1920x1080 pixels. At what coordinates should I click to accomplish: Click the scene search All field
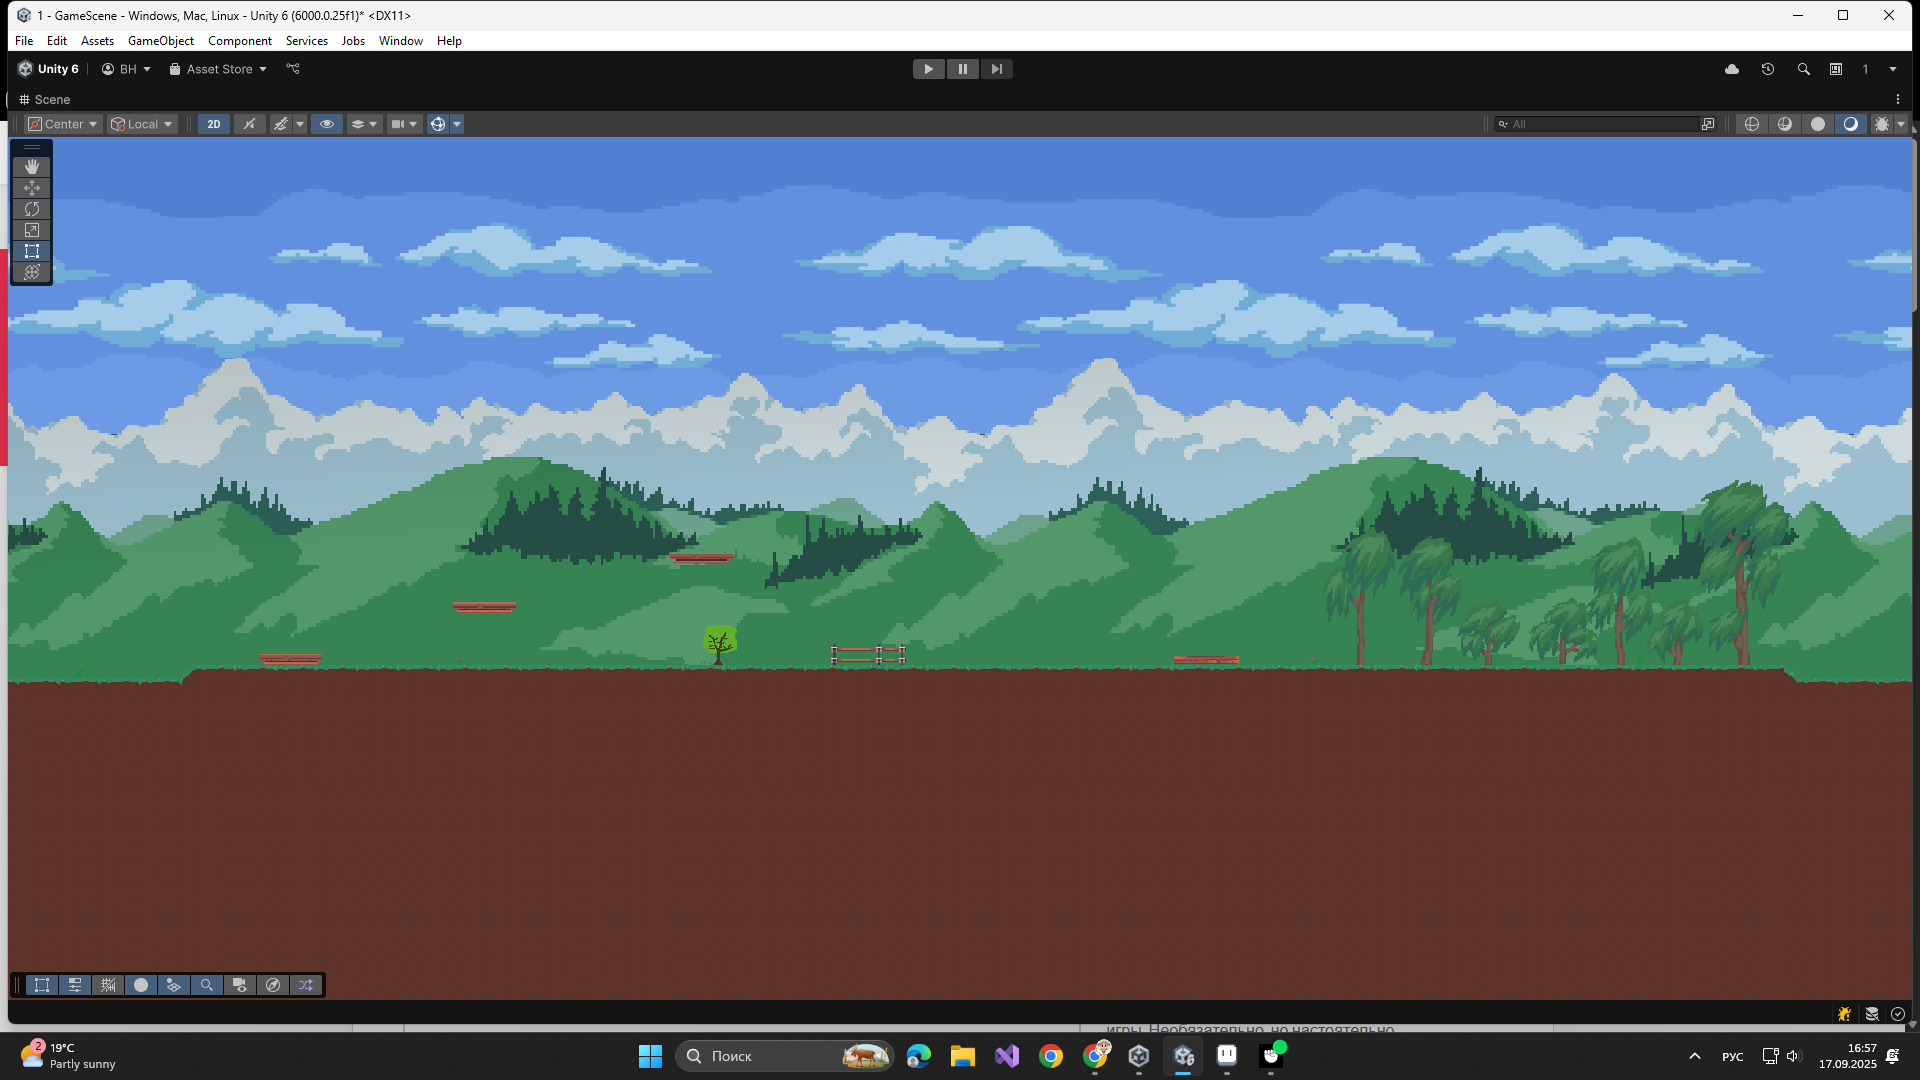tap(1596, 124)
